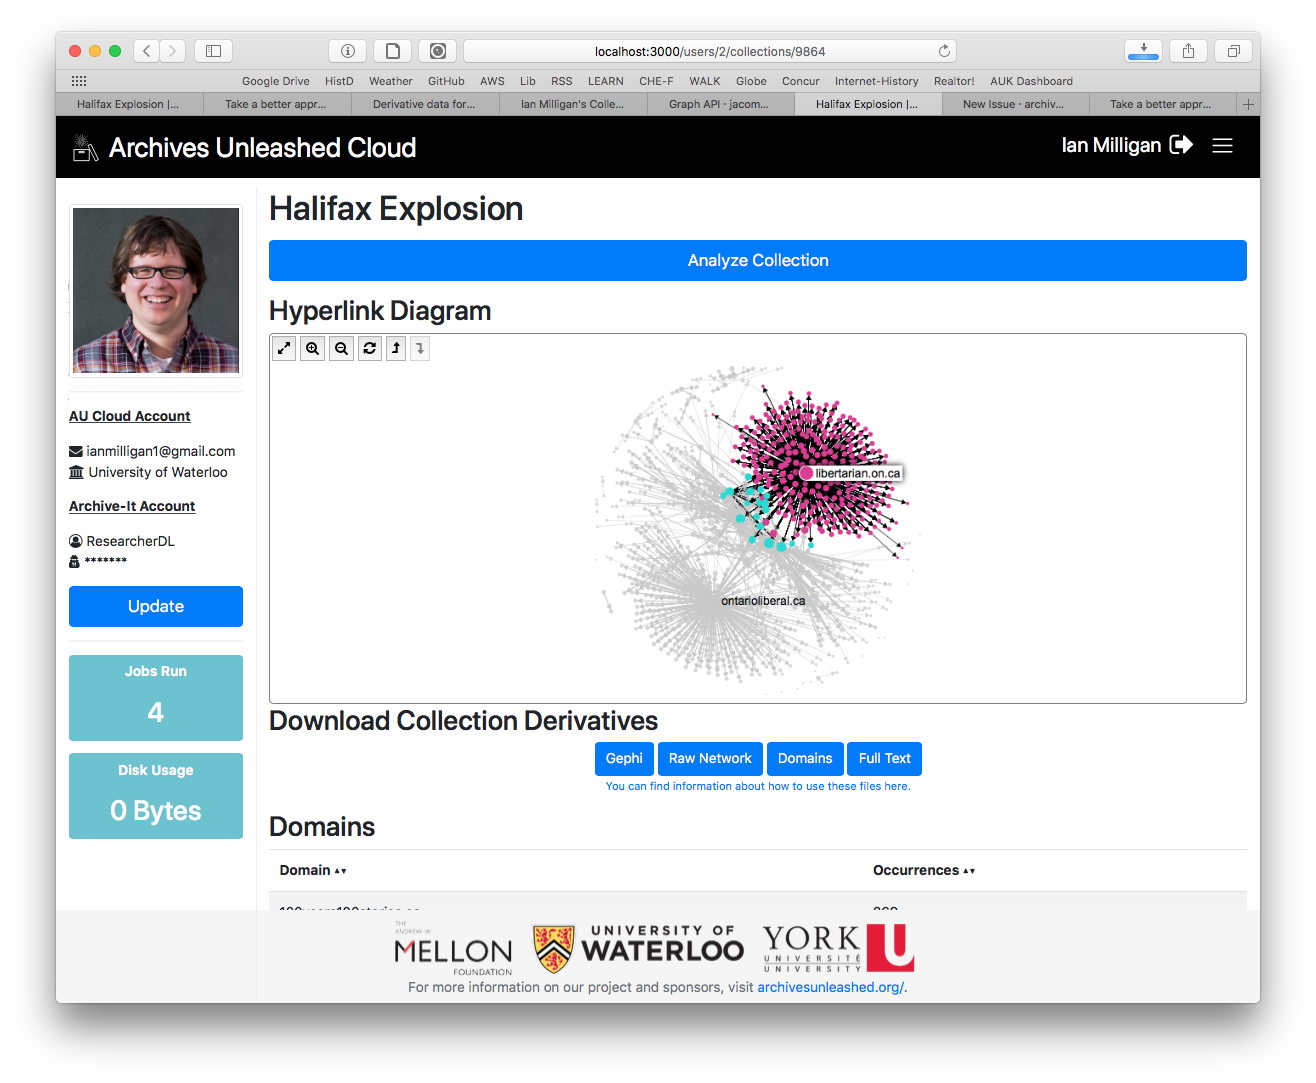Viewport: 1316px width, 1083px height.
Task: Click the greyed down-arrow graph control icon
Action: coord(420,348)
